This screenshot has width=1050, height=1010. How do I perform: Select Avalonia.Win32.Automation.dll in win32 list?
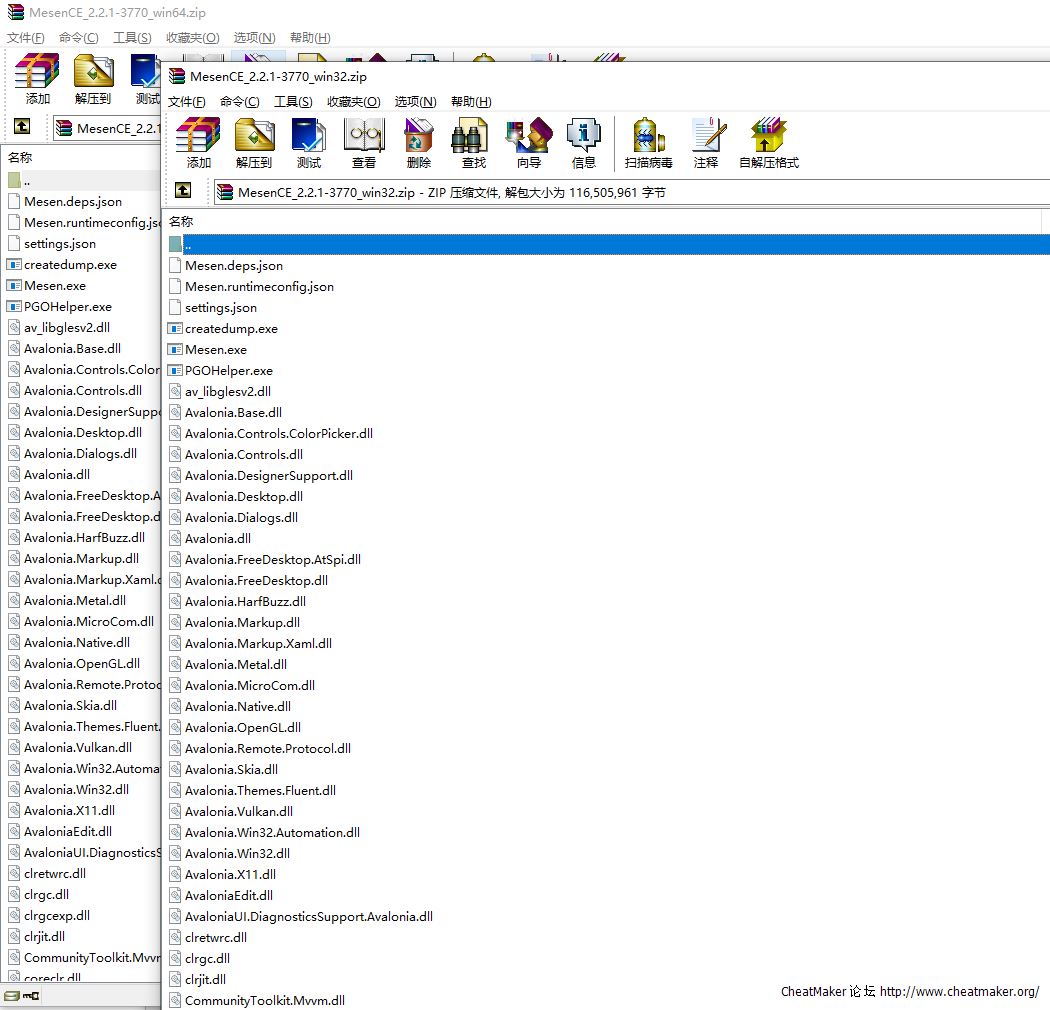(272, 833)
